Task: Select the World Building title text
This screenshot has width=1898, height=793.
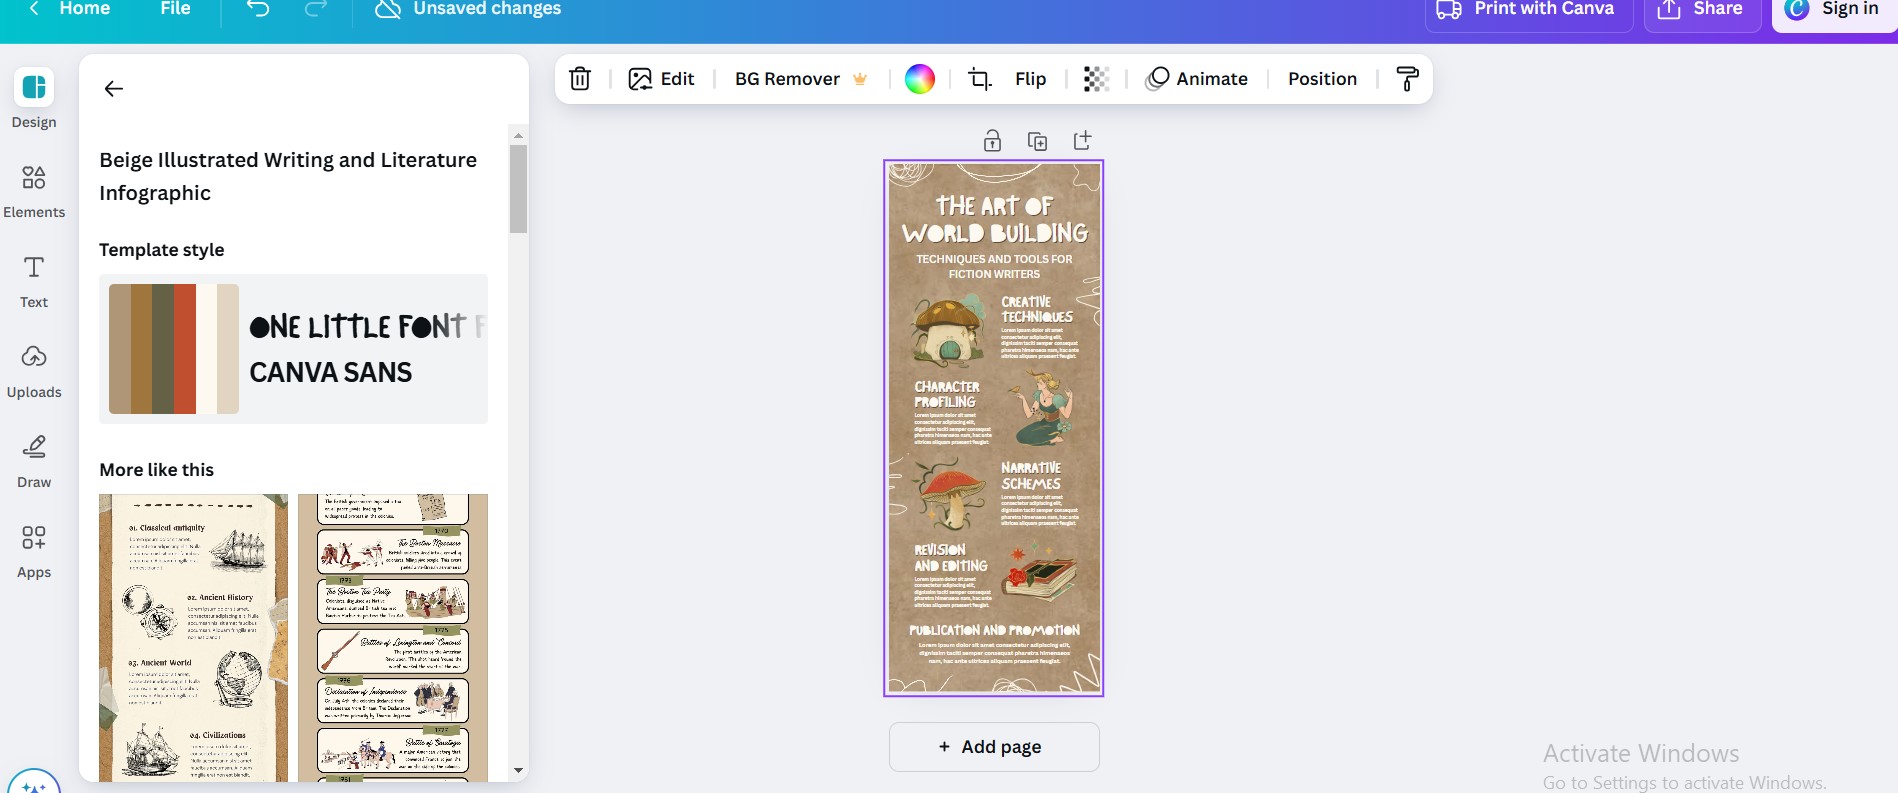Action: tap(994, 220)
